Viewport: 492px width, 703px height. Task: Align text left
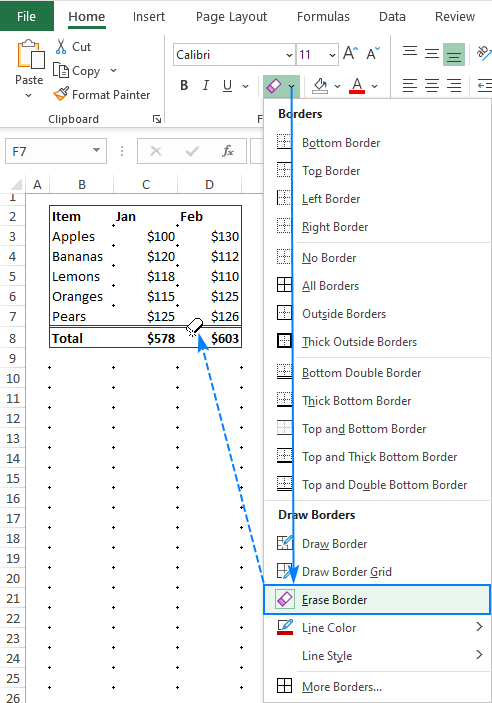(x=409, y=85)
